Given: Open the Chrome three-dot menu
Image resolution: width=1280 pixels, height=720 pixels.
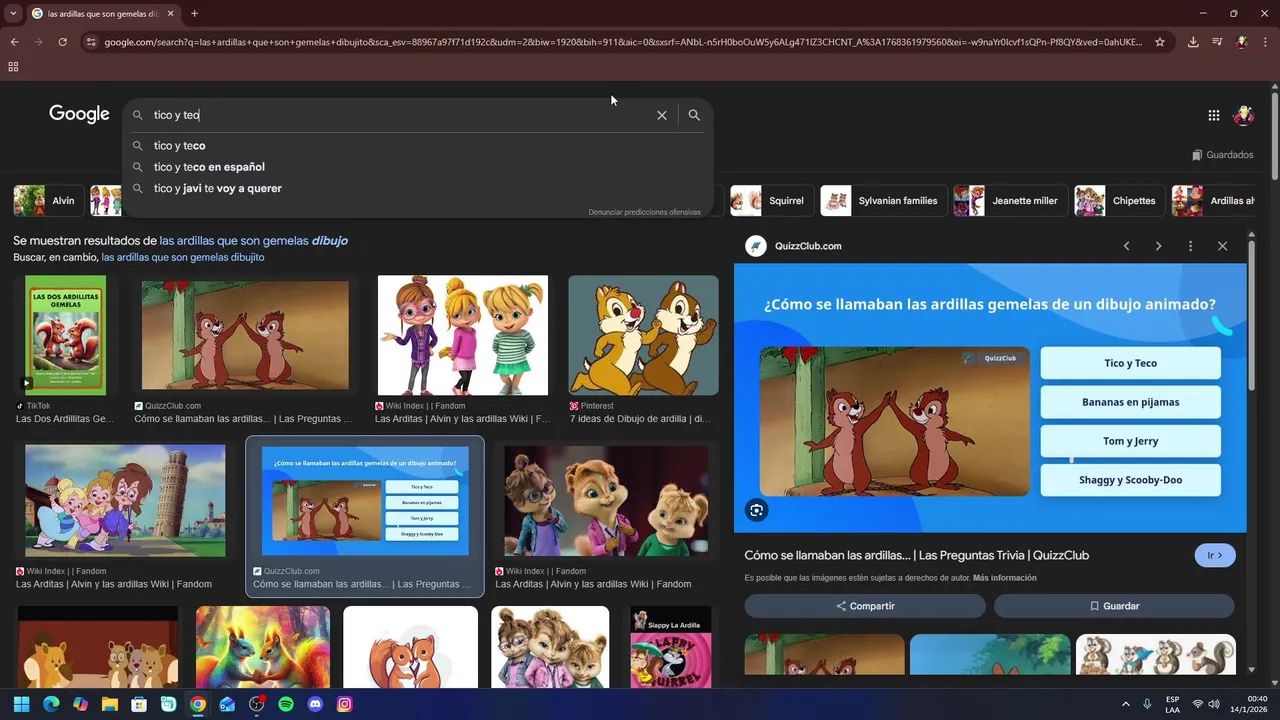Looking at the screenshot, I should coord(1265,42).
